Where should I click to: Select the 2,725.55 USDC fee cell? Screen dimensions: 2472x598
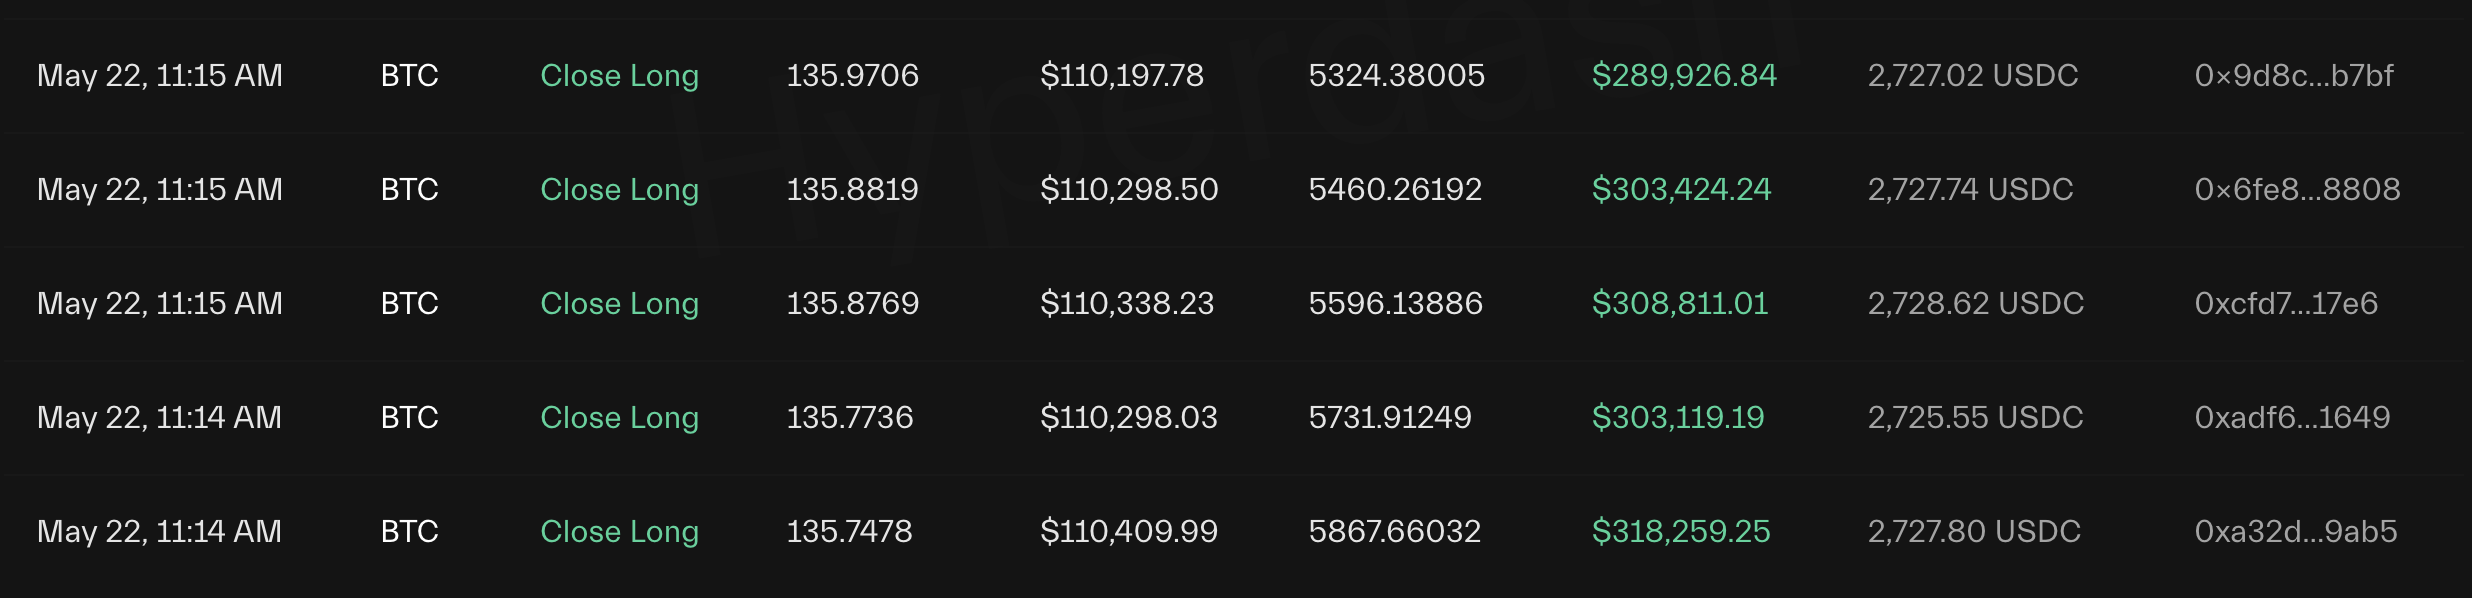click(1975, 418)
